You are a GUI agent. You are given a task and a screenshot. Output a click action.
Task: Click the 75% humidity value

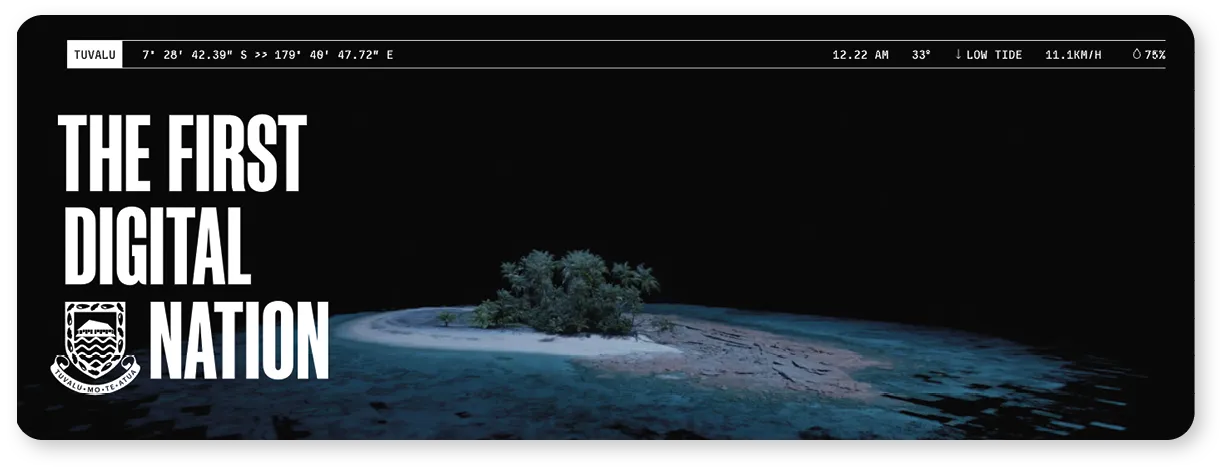[x=1155, y=55]
